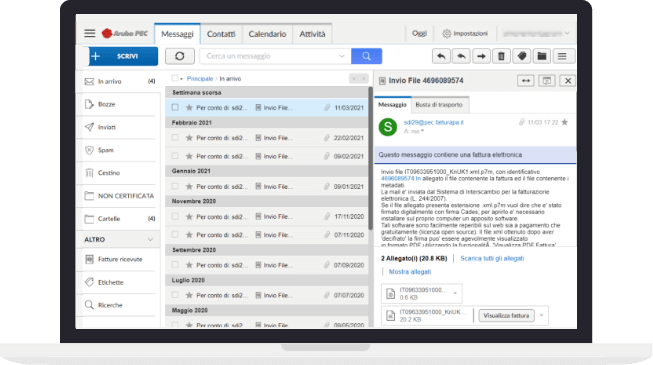Select the Busta di trasporto tab
653x365 pixels.
coord(439,105)
